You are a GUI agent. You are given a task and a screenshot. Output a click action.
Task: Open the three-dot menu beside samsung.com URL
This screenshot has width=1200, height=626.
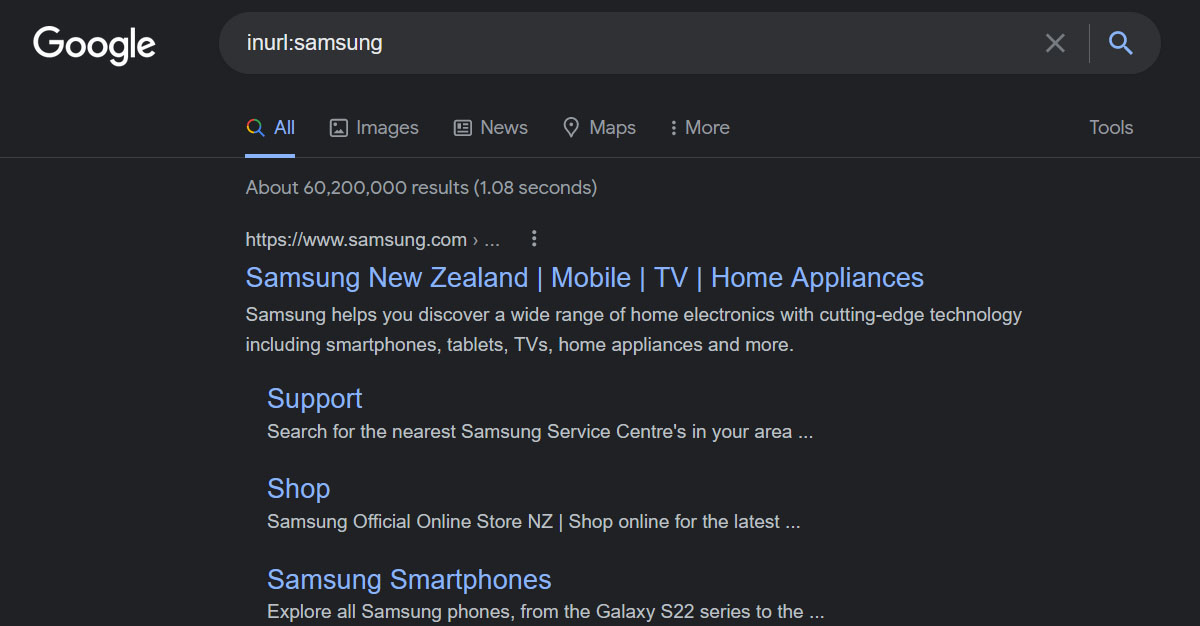point(534,238)
